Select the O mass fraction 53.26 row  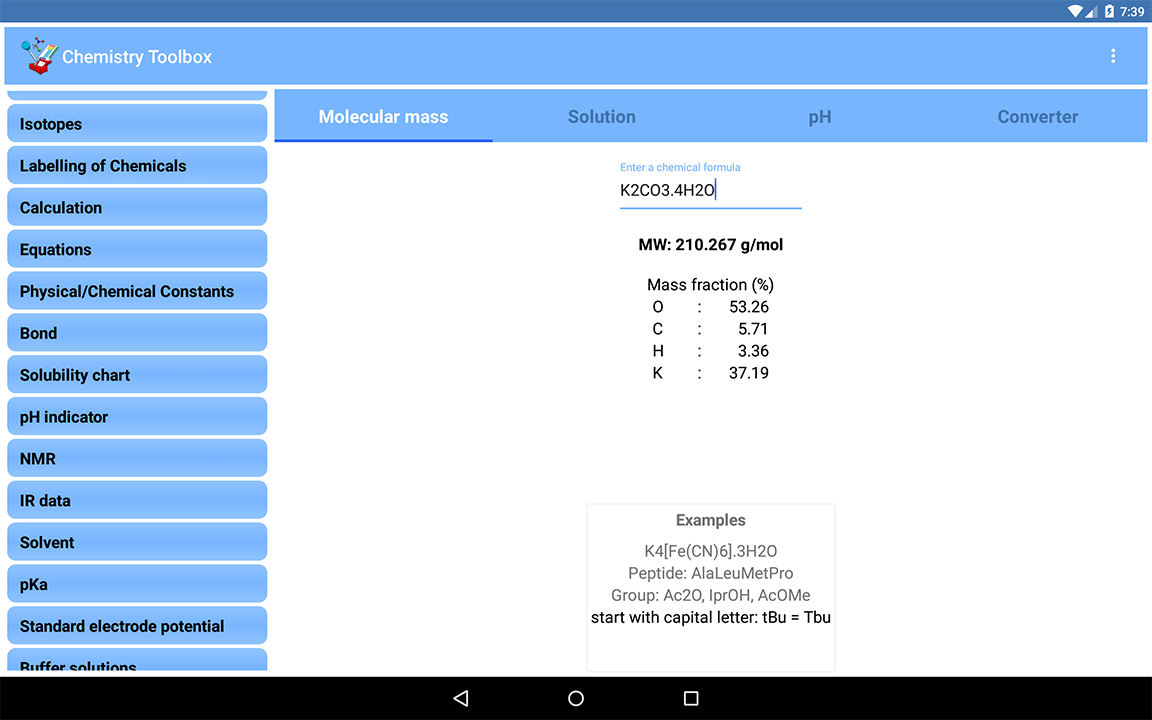point(710,307)
